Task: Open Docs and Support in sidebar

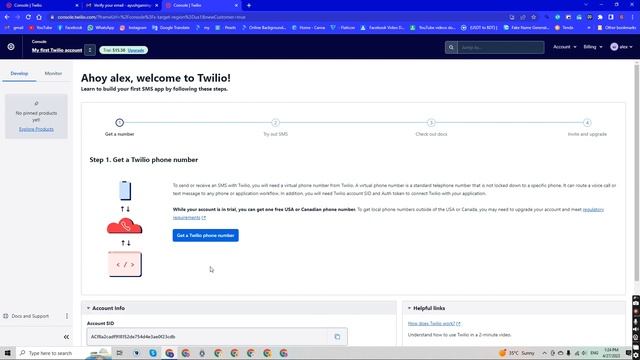Action: pyautogui.click(x=30, y=316)
